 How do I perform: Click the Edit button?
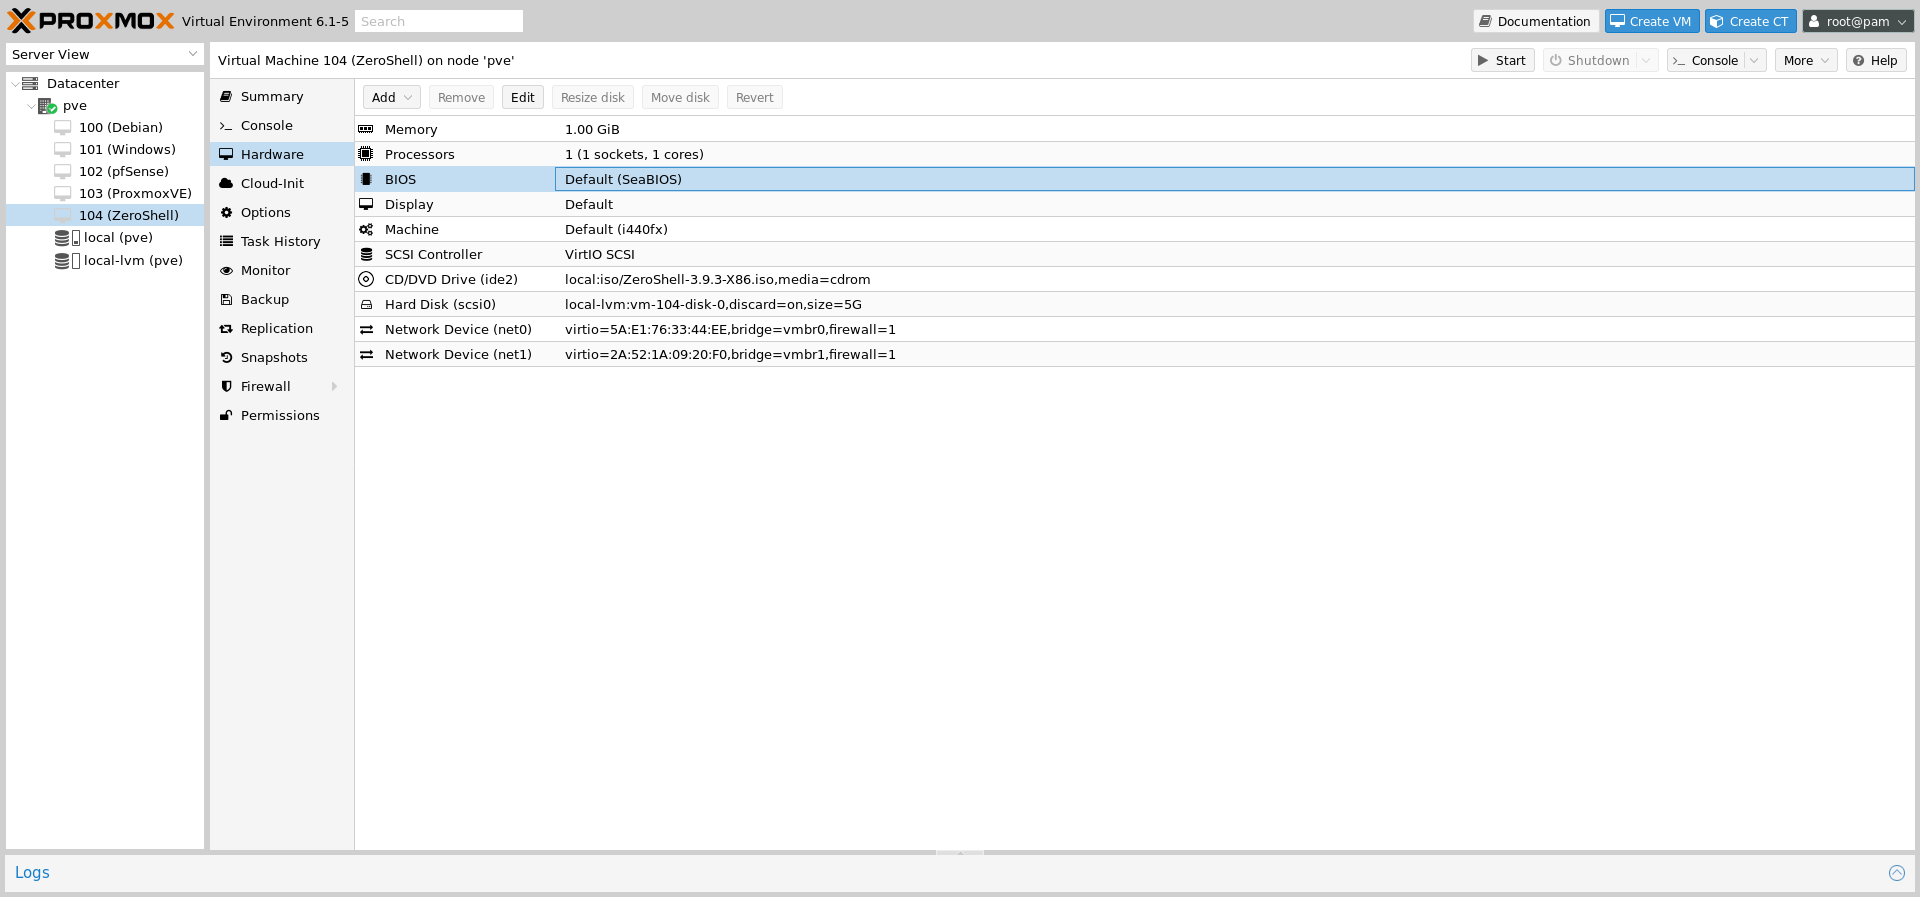(522, 97)
